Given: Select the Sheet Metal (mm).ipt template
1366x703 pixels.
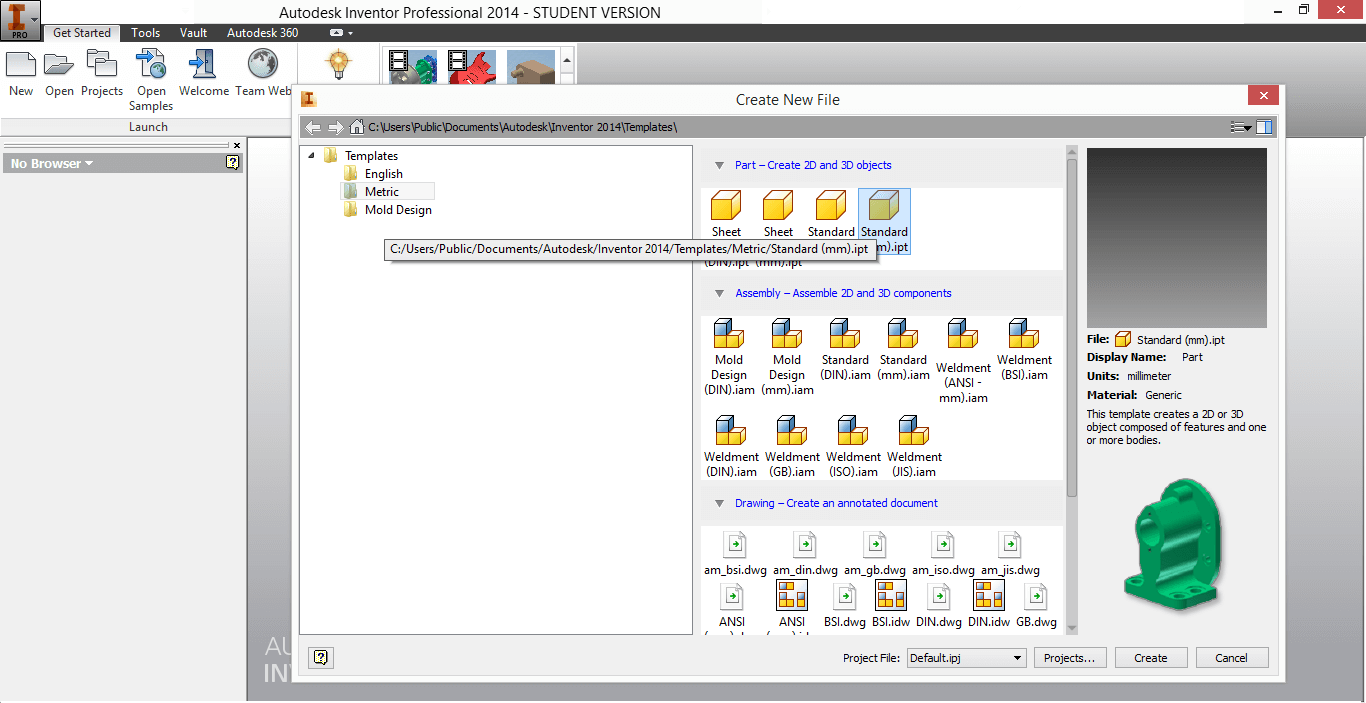Looking at the screenshot, I should coord(778,226).
